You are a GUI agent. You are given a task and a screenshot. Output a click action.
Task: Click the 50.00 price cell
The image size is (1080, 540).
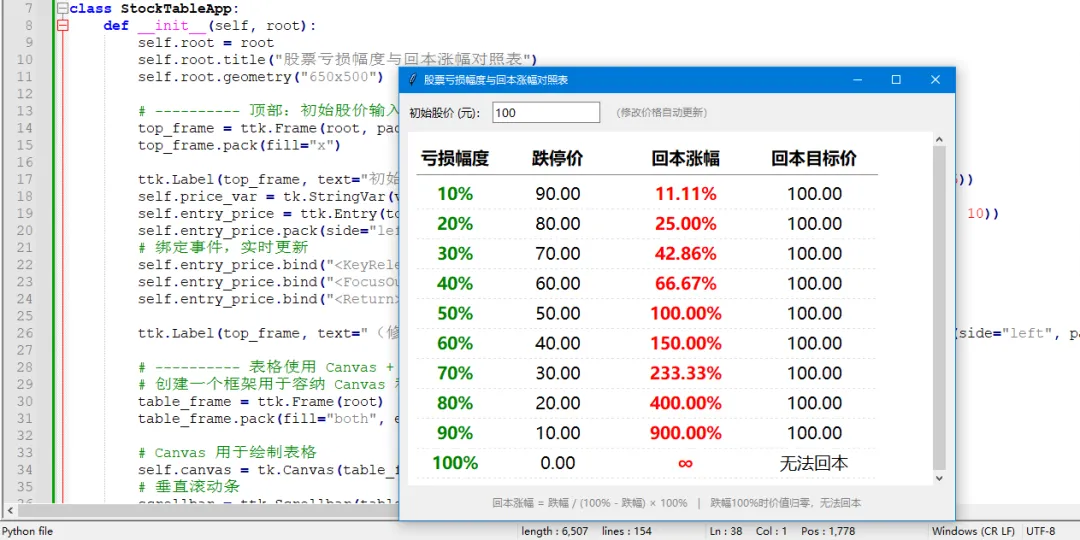click(558, 313)
